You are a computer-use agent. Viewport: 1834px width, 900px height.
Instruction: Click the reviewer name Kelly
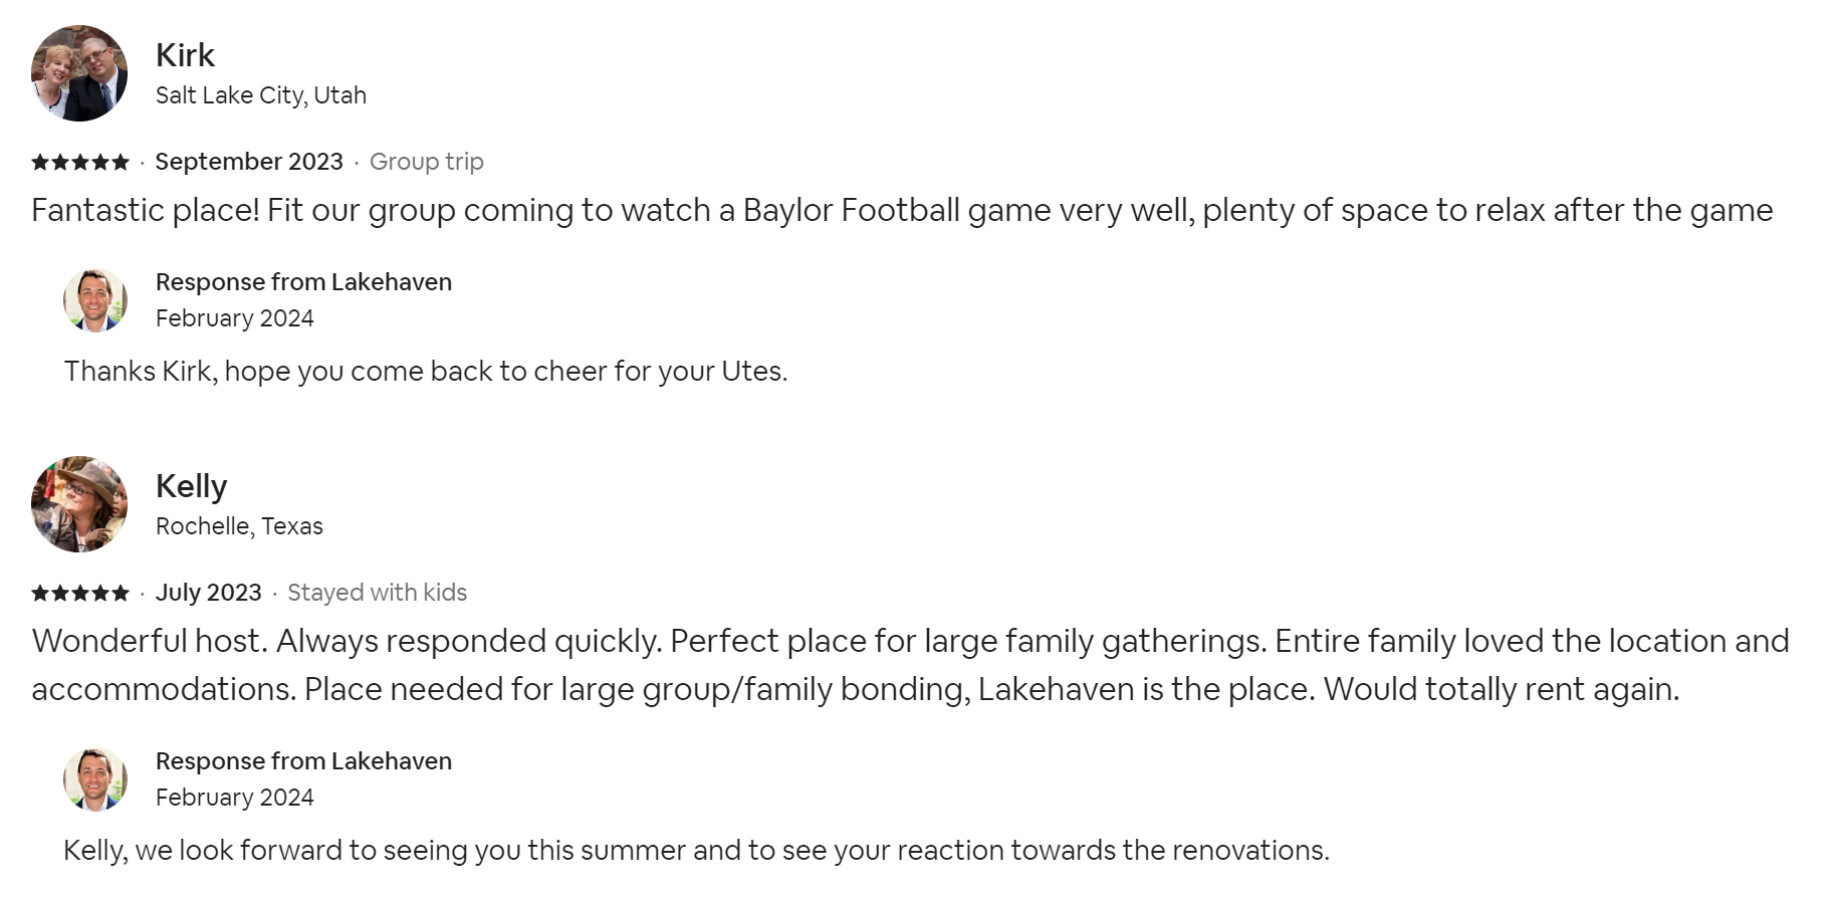point(191,486)
